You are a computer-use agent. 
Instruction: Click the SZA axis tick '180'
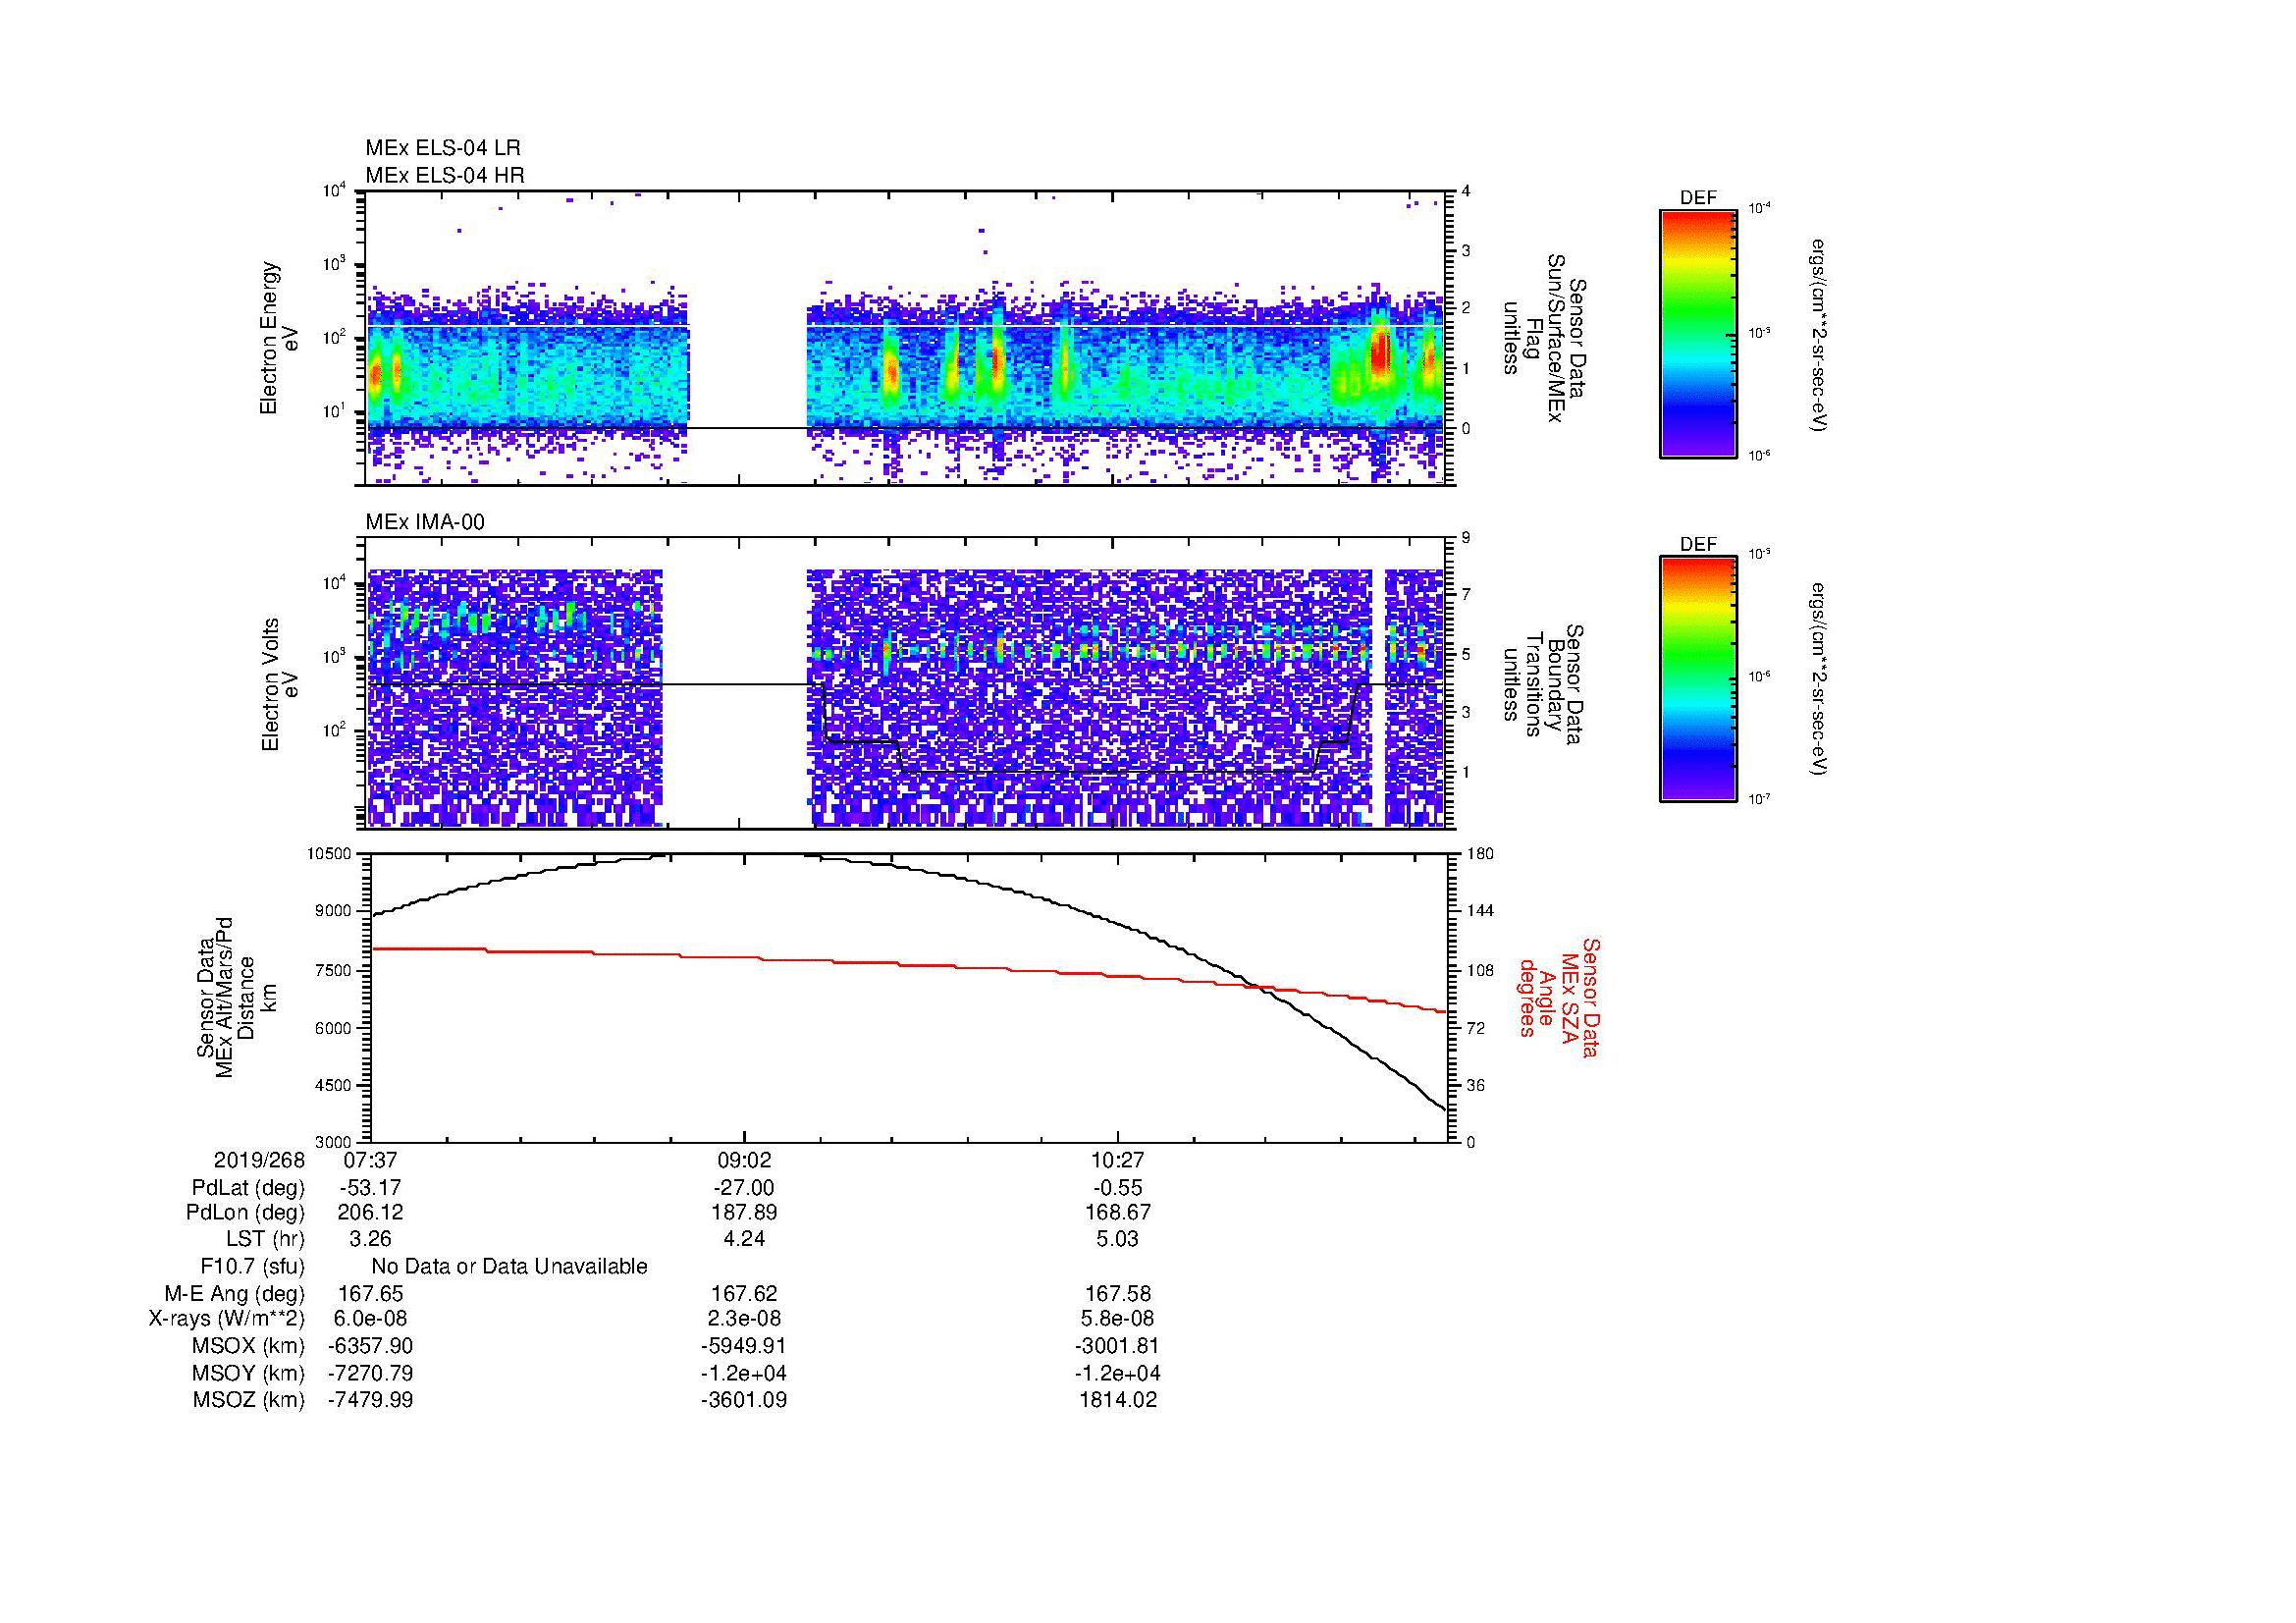(x=1480, y=854)
